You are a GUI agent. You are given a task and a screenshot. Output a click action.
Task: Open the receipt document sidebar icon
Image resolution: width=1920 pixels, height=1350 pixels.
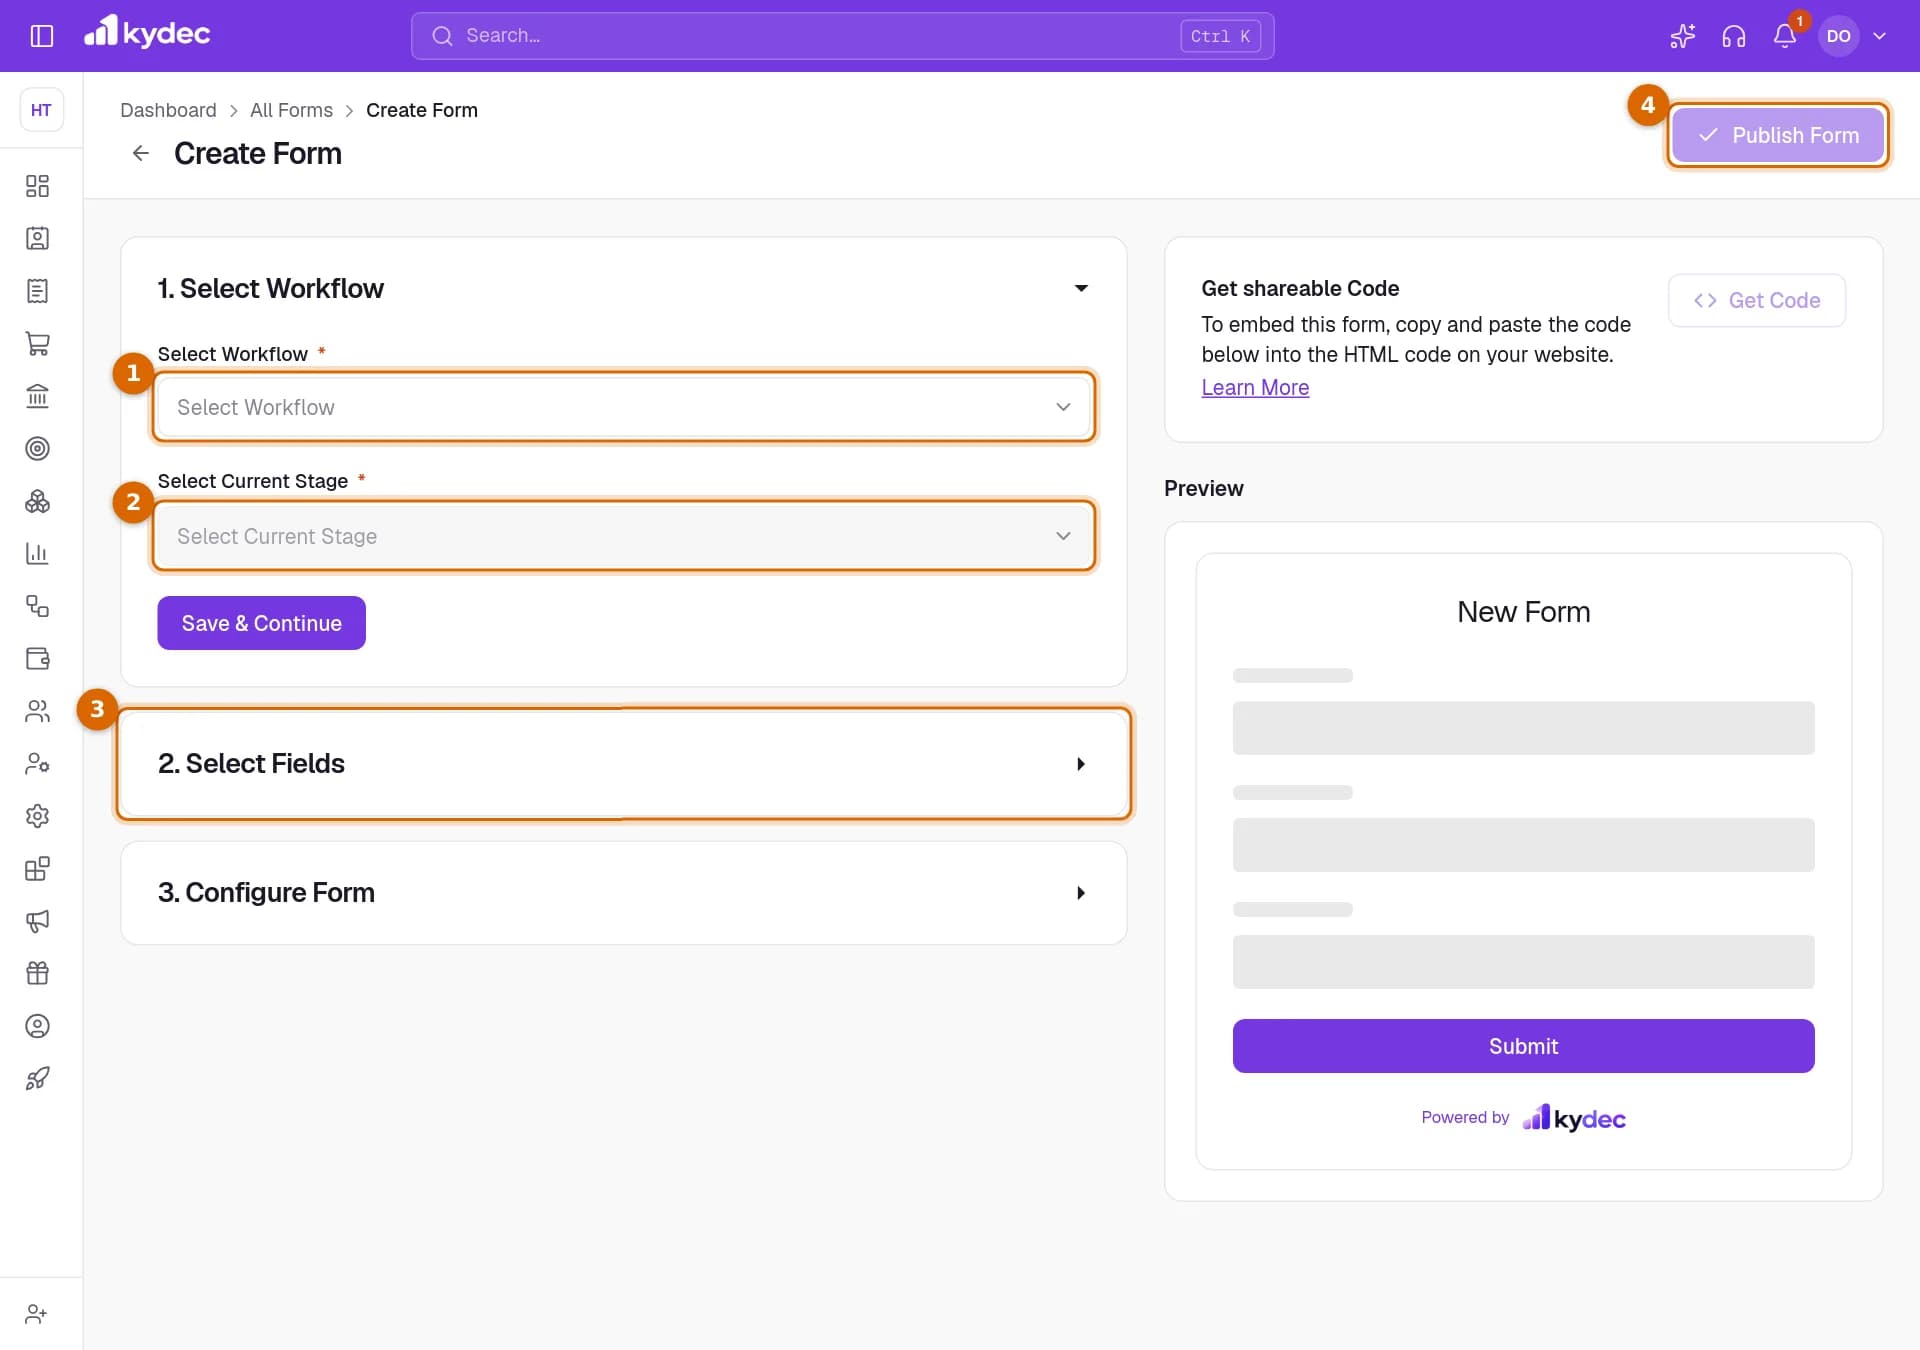click(37, 291)
